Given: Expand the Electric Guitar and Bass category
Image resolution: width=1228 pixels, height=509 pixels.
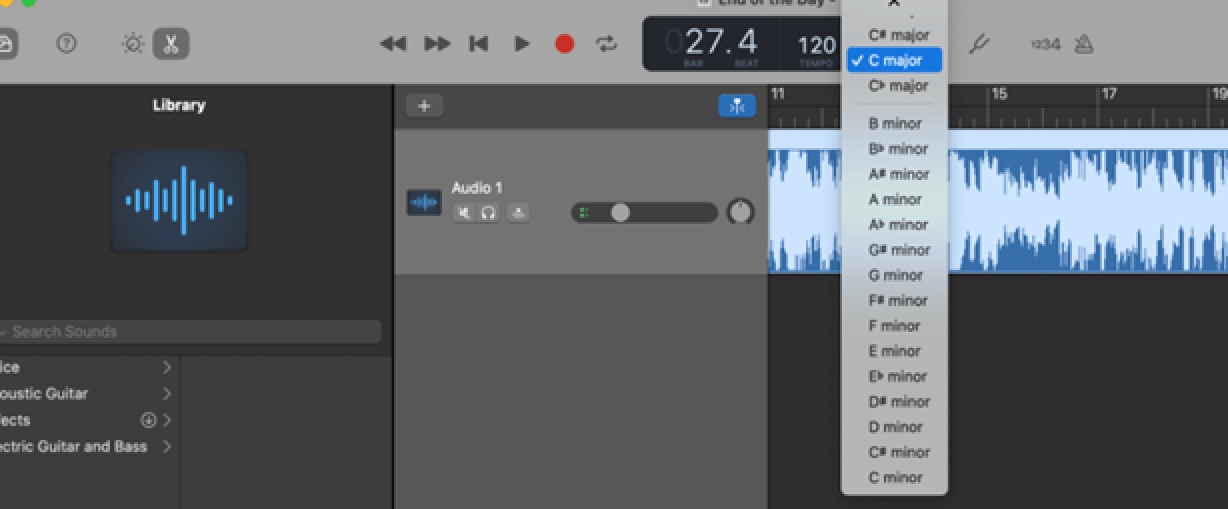Looking at the screenshot, I should (167, 447).
